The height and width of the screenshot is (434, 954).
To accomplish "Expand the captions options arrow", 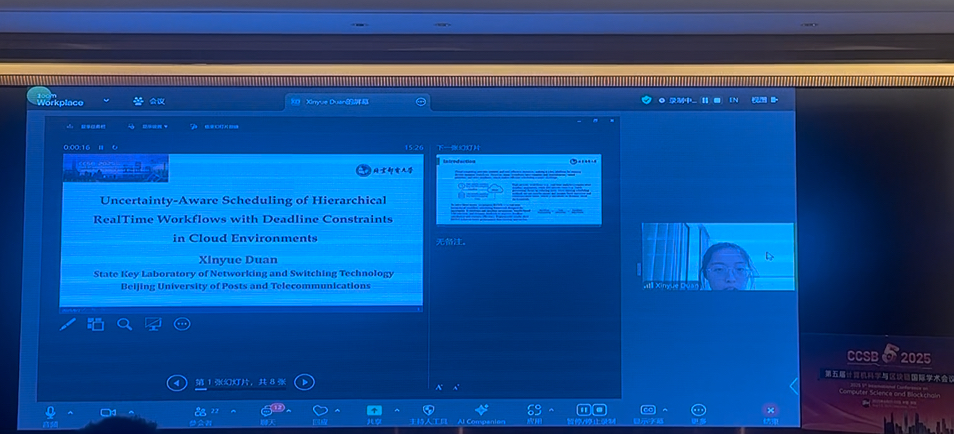I will click(664, 410).
